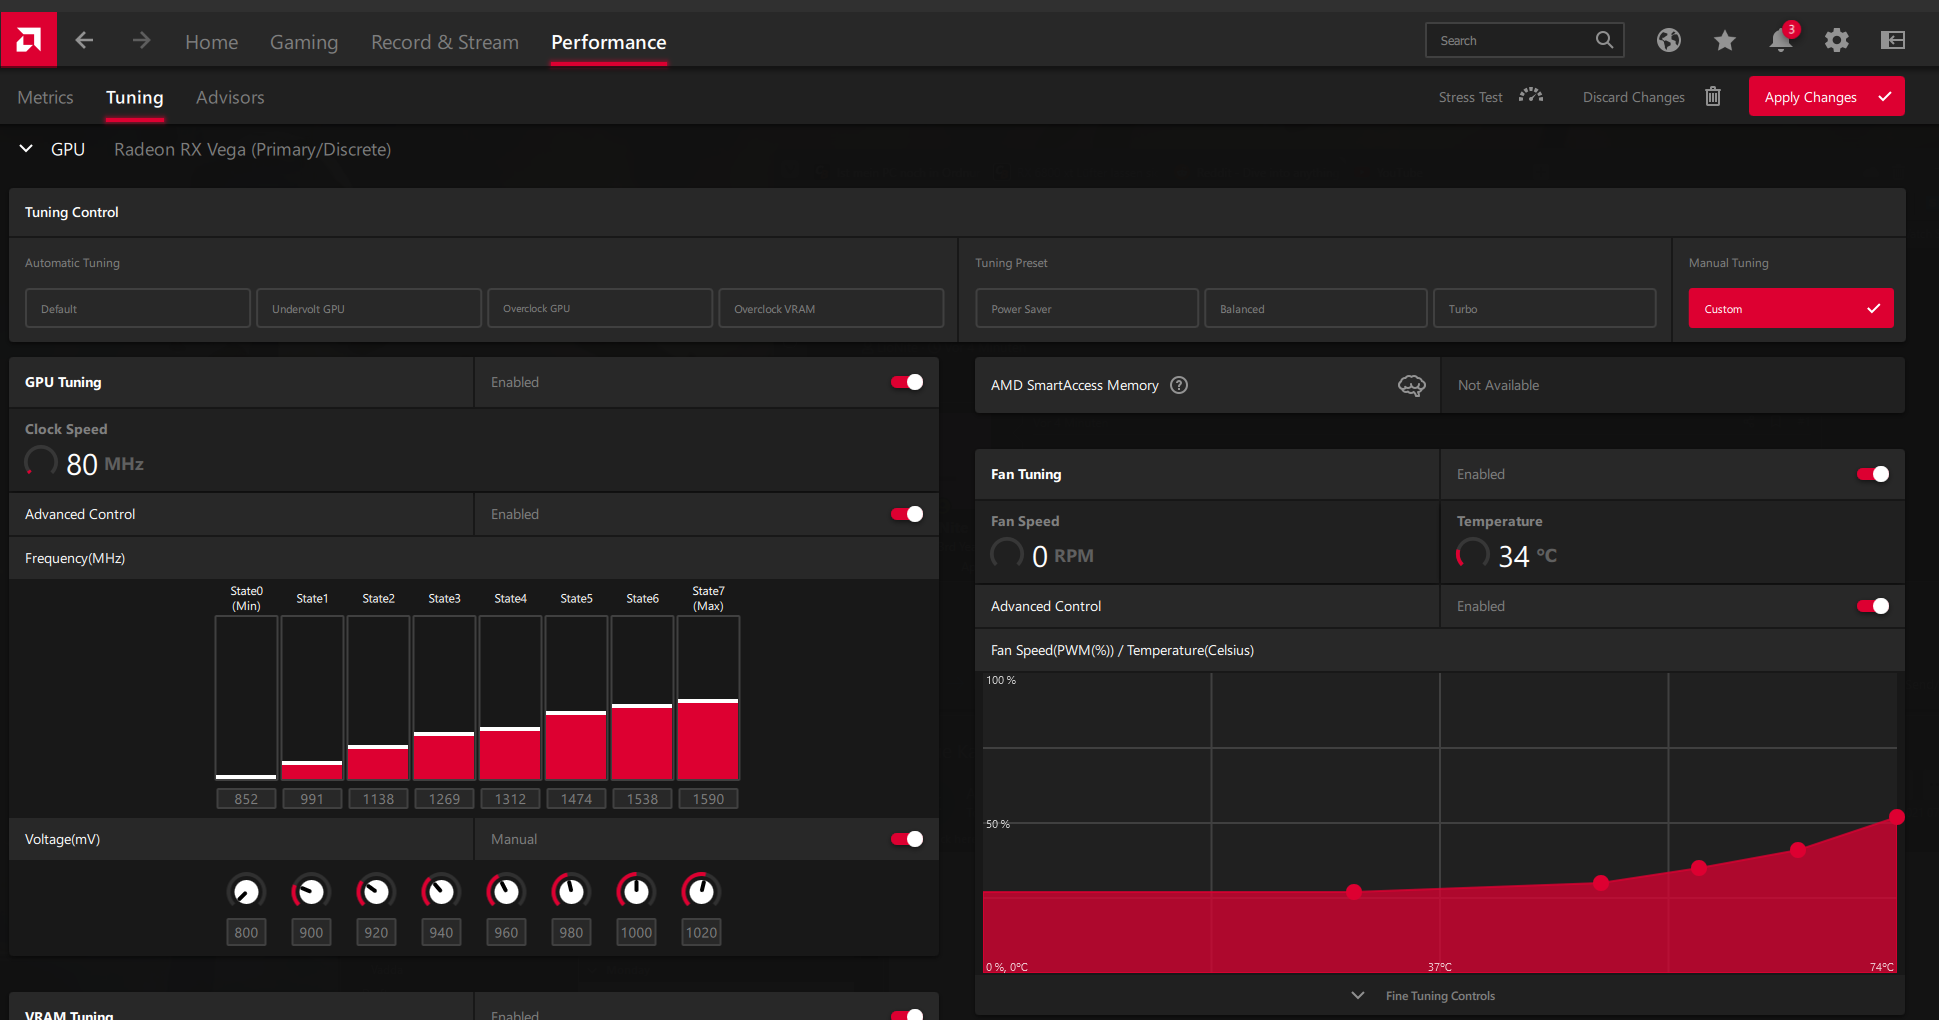Viewport: 1939px width, 1020px height.
Task: Switch to the Advisors sub-tab
Action: point(230,97)
